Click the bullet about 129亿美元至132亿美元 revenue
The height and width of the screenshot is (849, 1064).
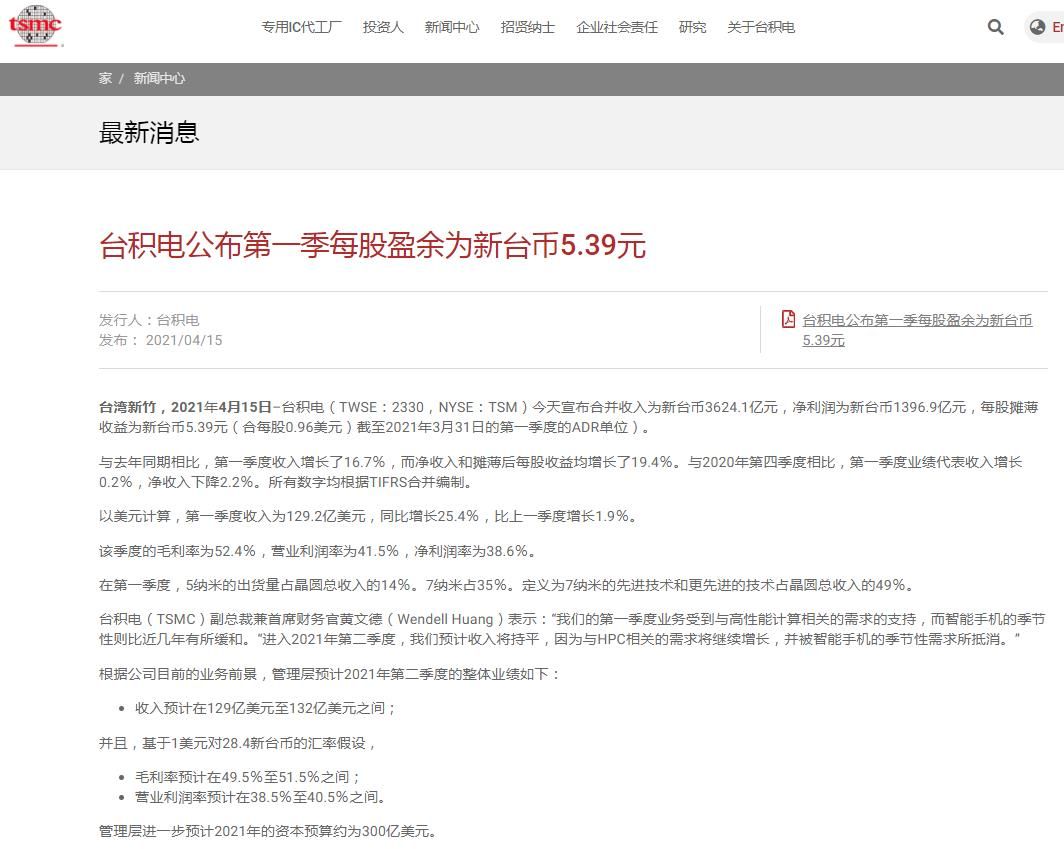pyautogui.click(x=265, y=708)
